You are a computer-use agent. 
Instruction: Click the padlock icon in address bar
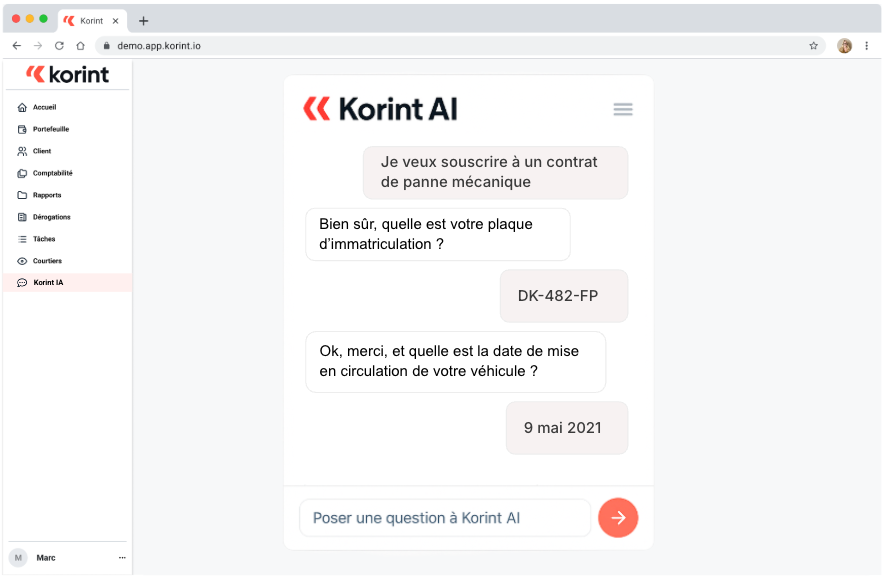pos(106,45)
